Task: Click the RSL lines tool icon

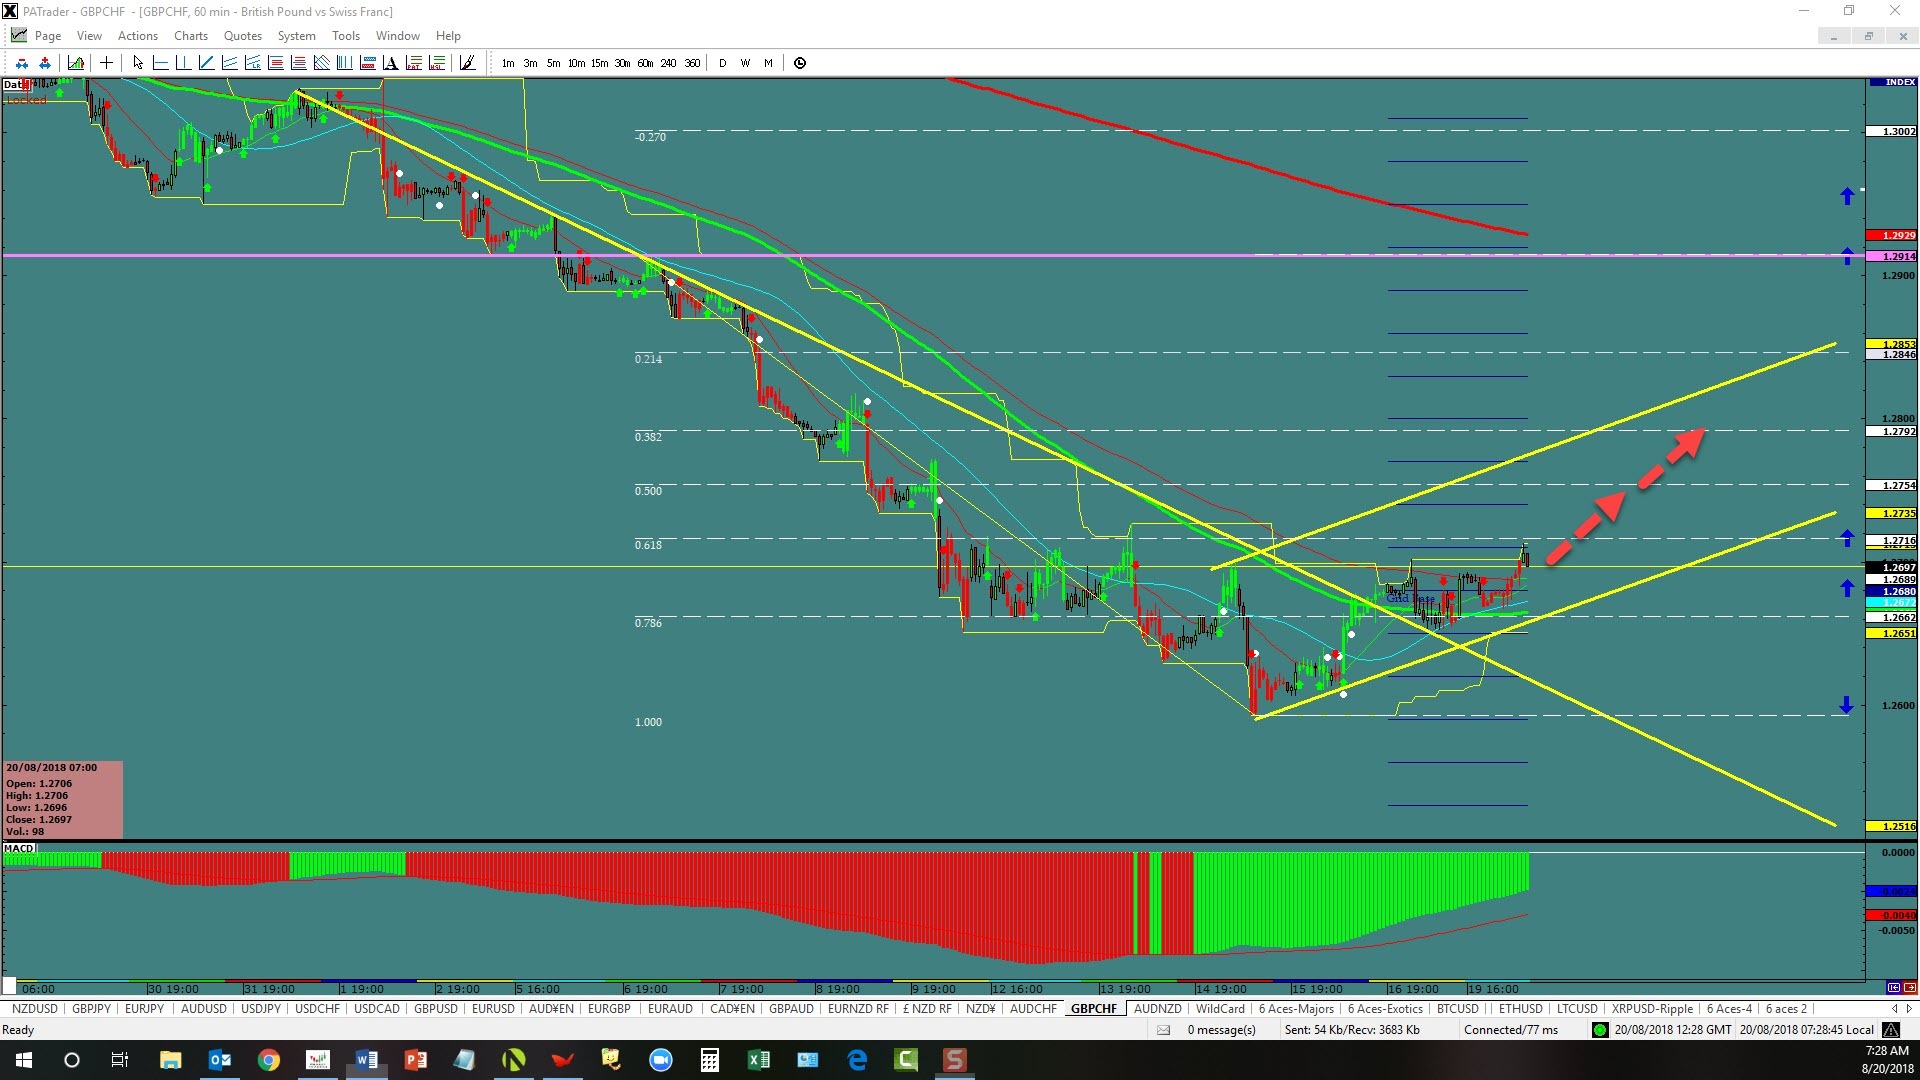Action: (436, 63)
